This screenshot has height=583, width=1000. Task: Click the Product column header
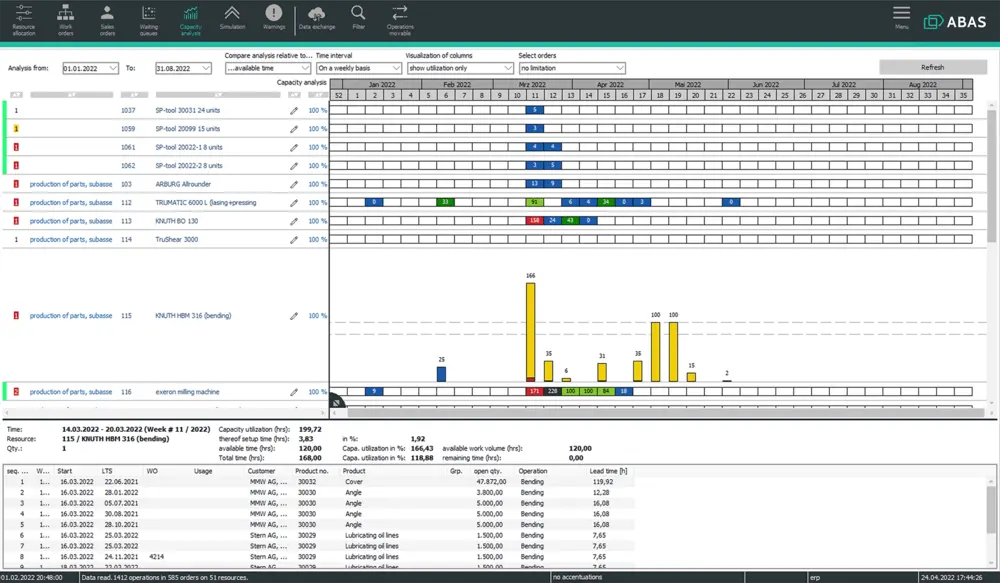click(x=354, y=471)
